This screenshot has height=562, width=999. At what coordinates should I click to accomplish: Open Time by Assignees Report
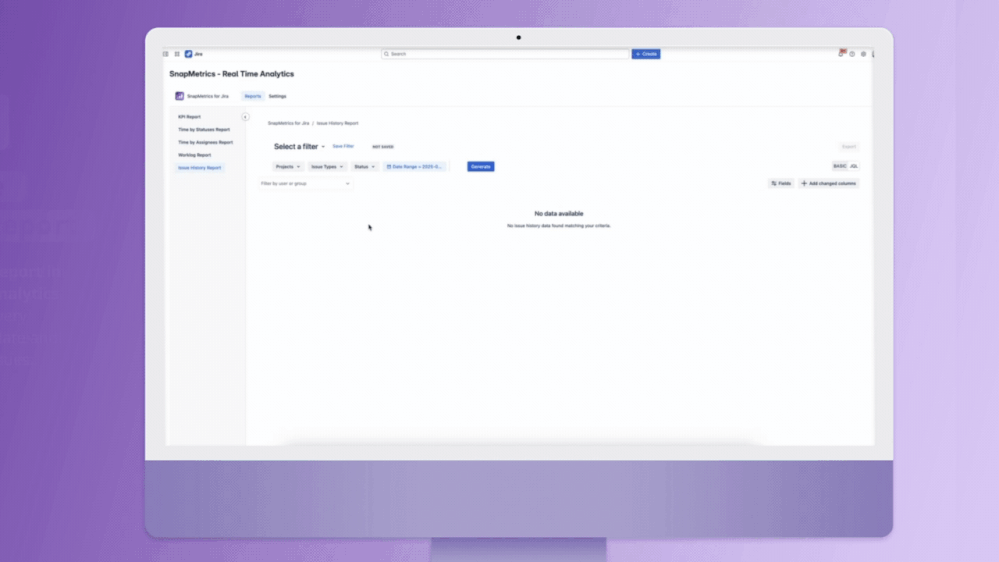pos(206,142)
